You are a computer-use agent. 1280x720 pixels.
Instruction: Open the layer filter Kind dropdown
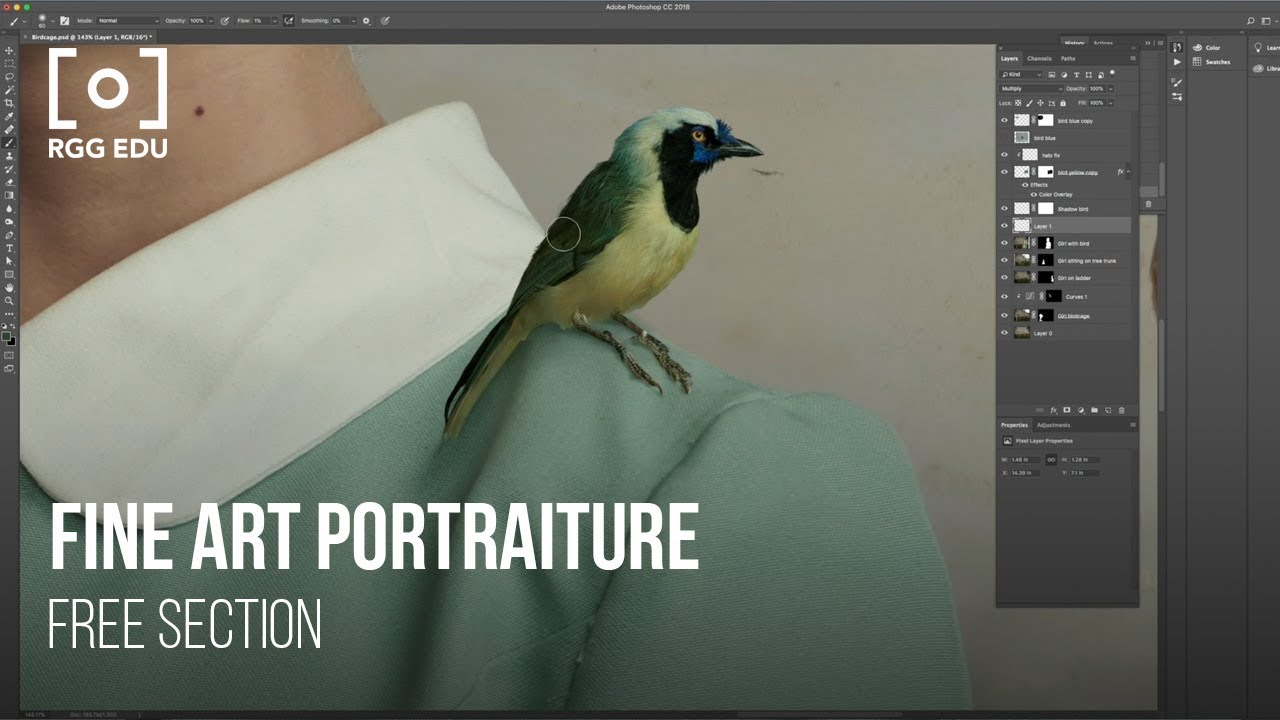(x=1022, y=75)
